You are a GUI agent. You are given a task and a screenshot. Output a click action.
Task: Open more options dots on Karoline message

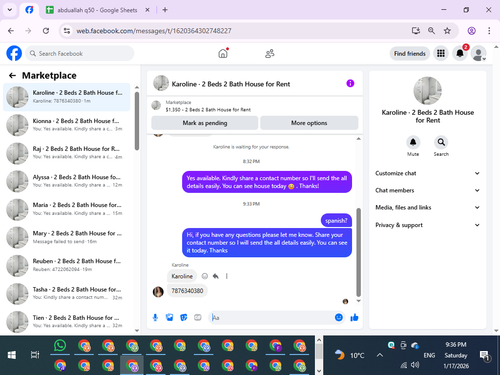(227, 276)
